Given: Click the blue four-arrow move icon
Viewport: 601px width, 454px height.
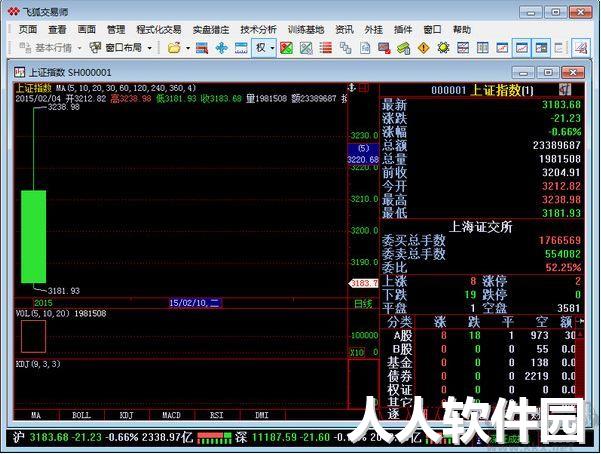Looking at the screenshot, I should (x=222, y=48).
